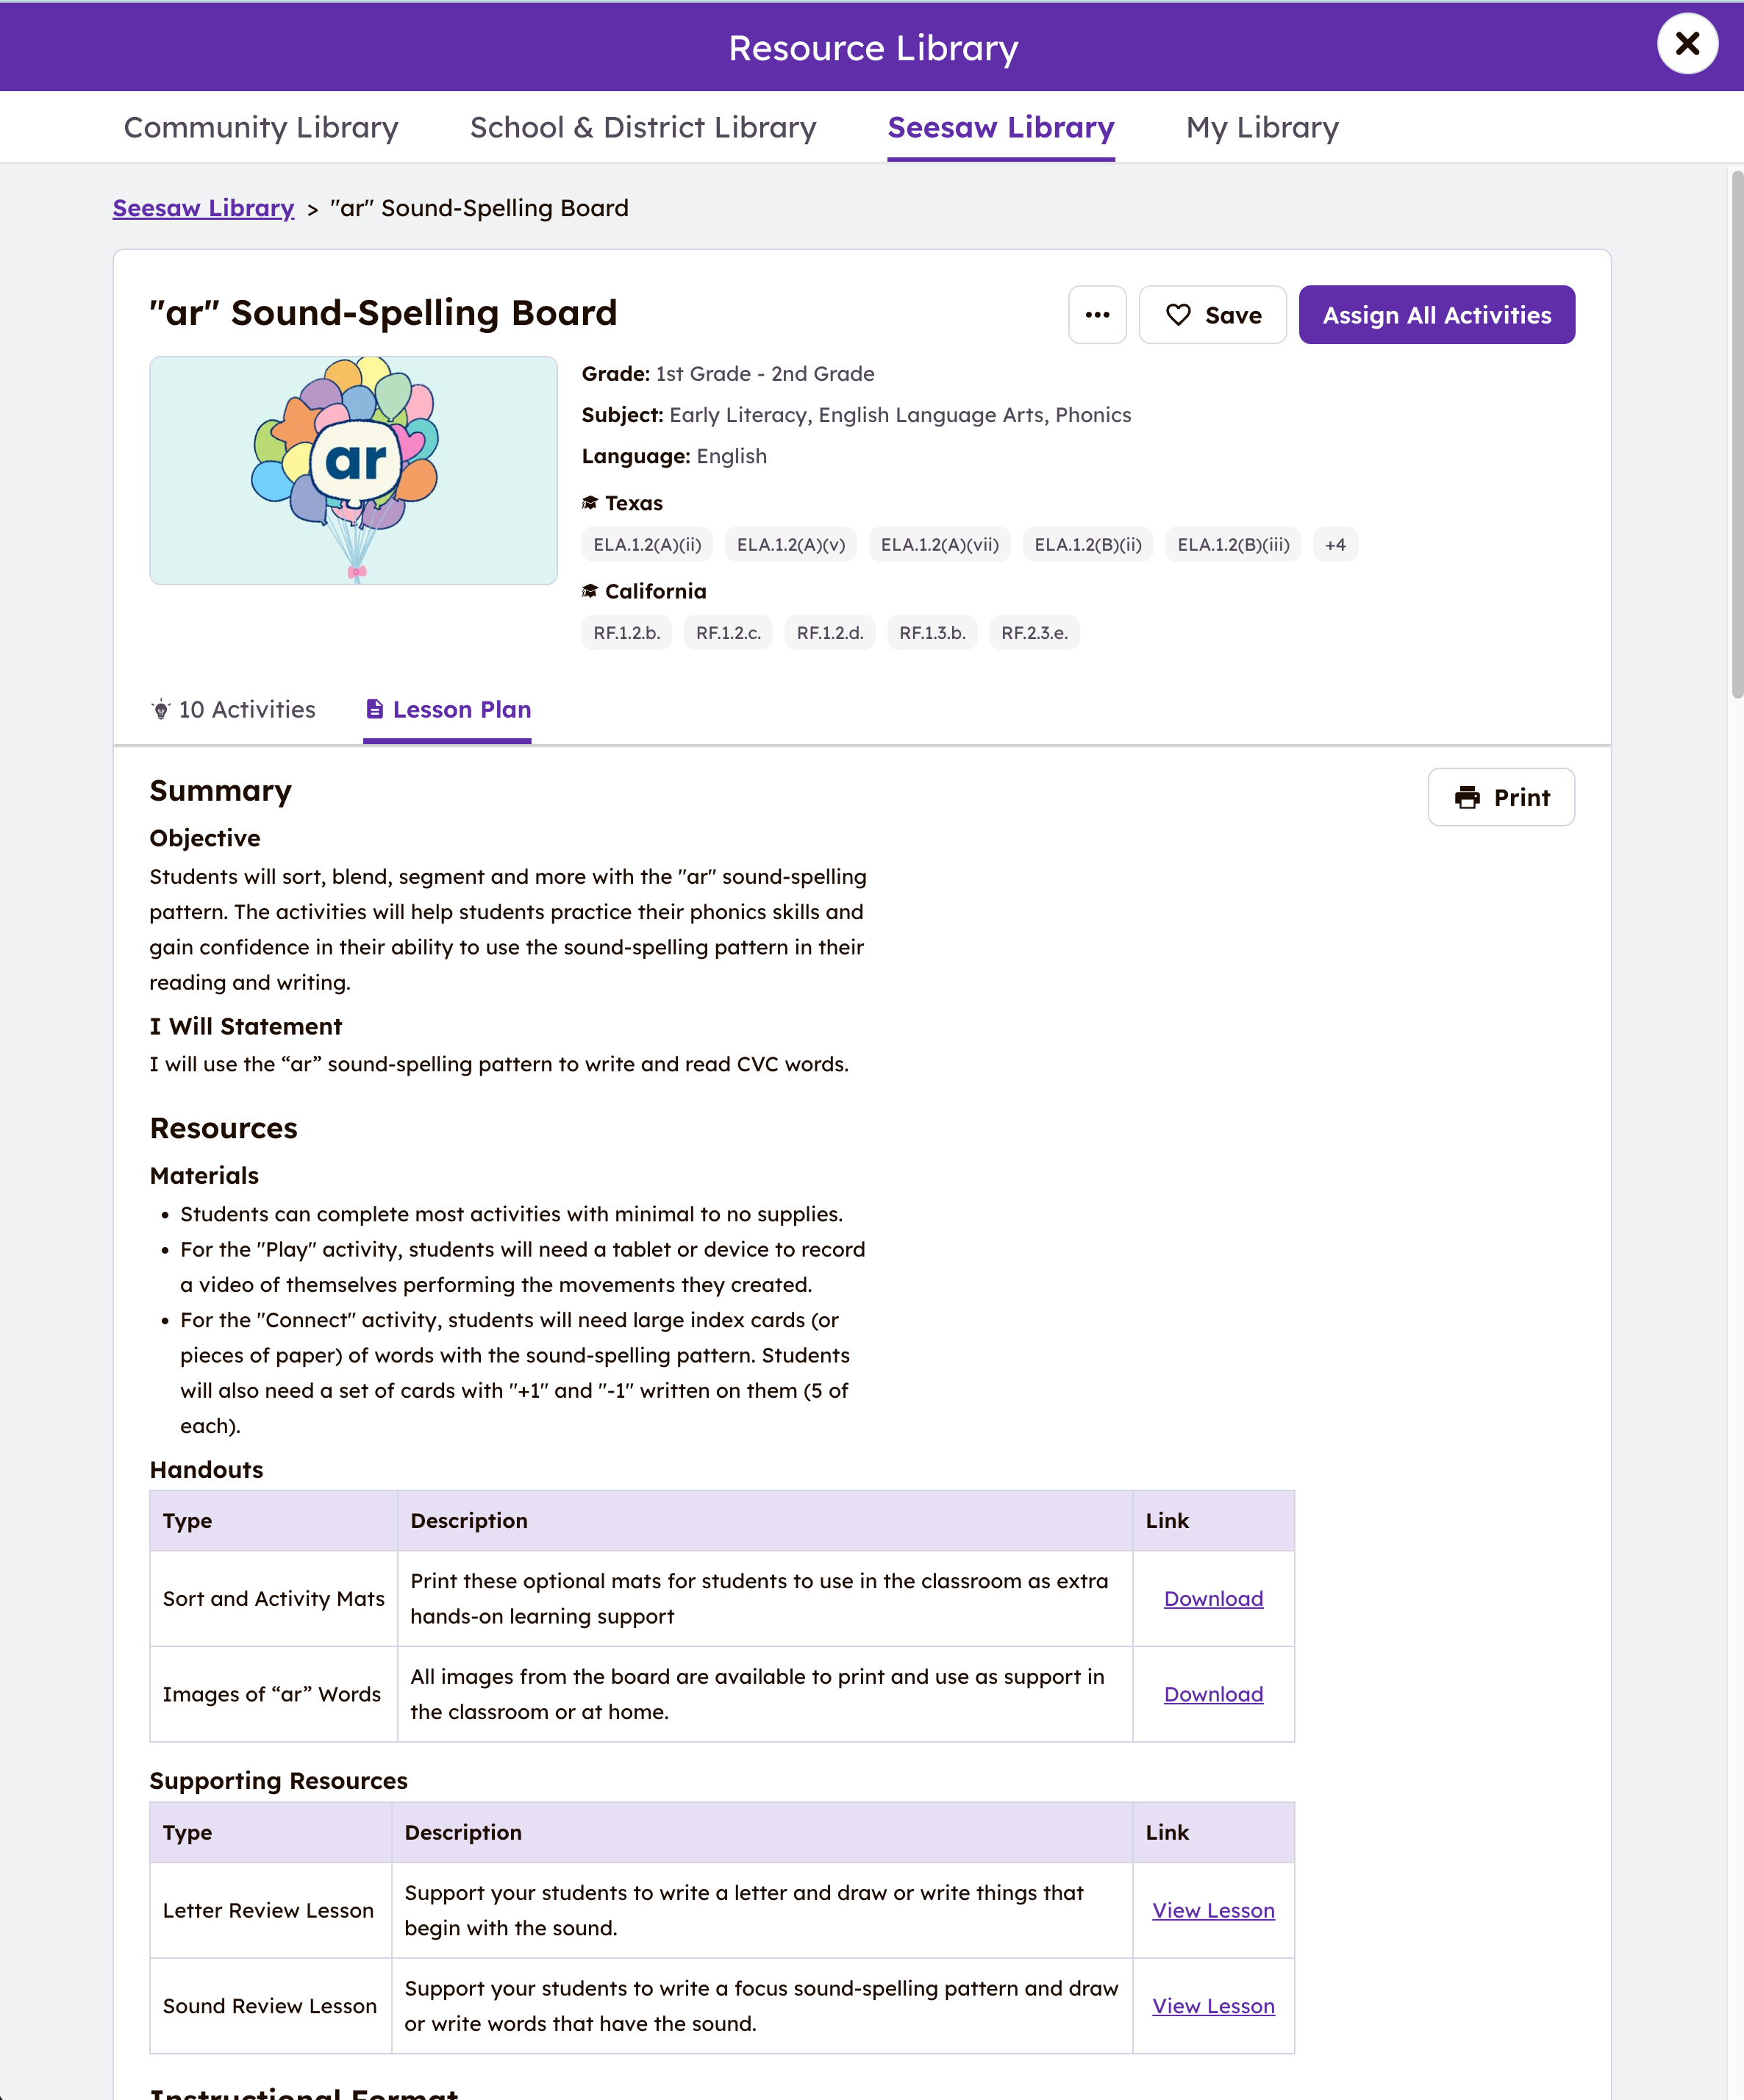Close the Resource Library dialog

click(x=1687, y=44)
